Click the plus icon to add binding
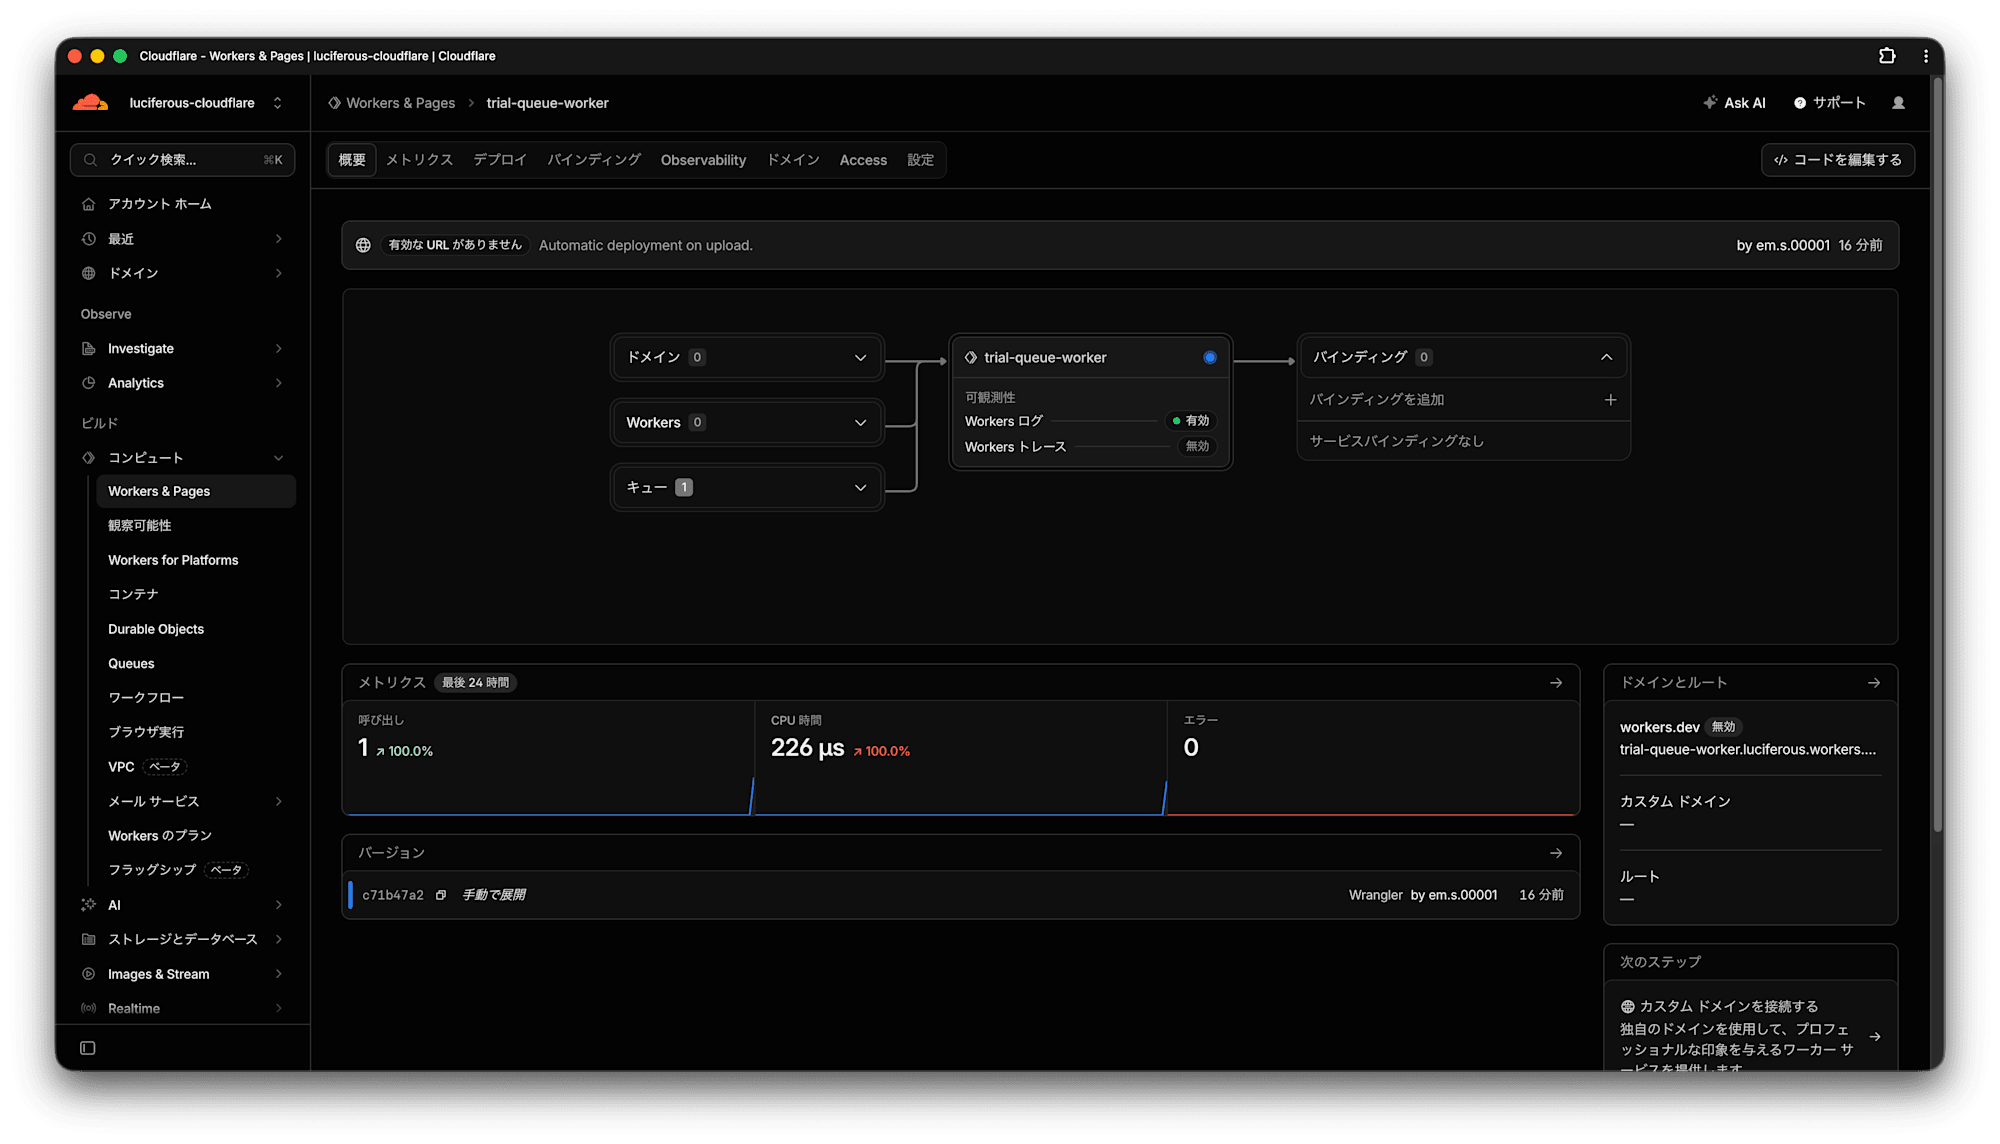The height and width of the screenshot is (1144, 2000). (x=1610, y=400)
